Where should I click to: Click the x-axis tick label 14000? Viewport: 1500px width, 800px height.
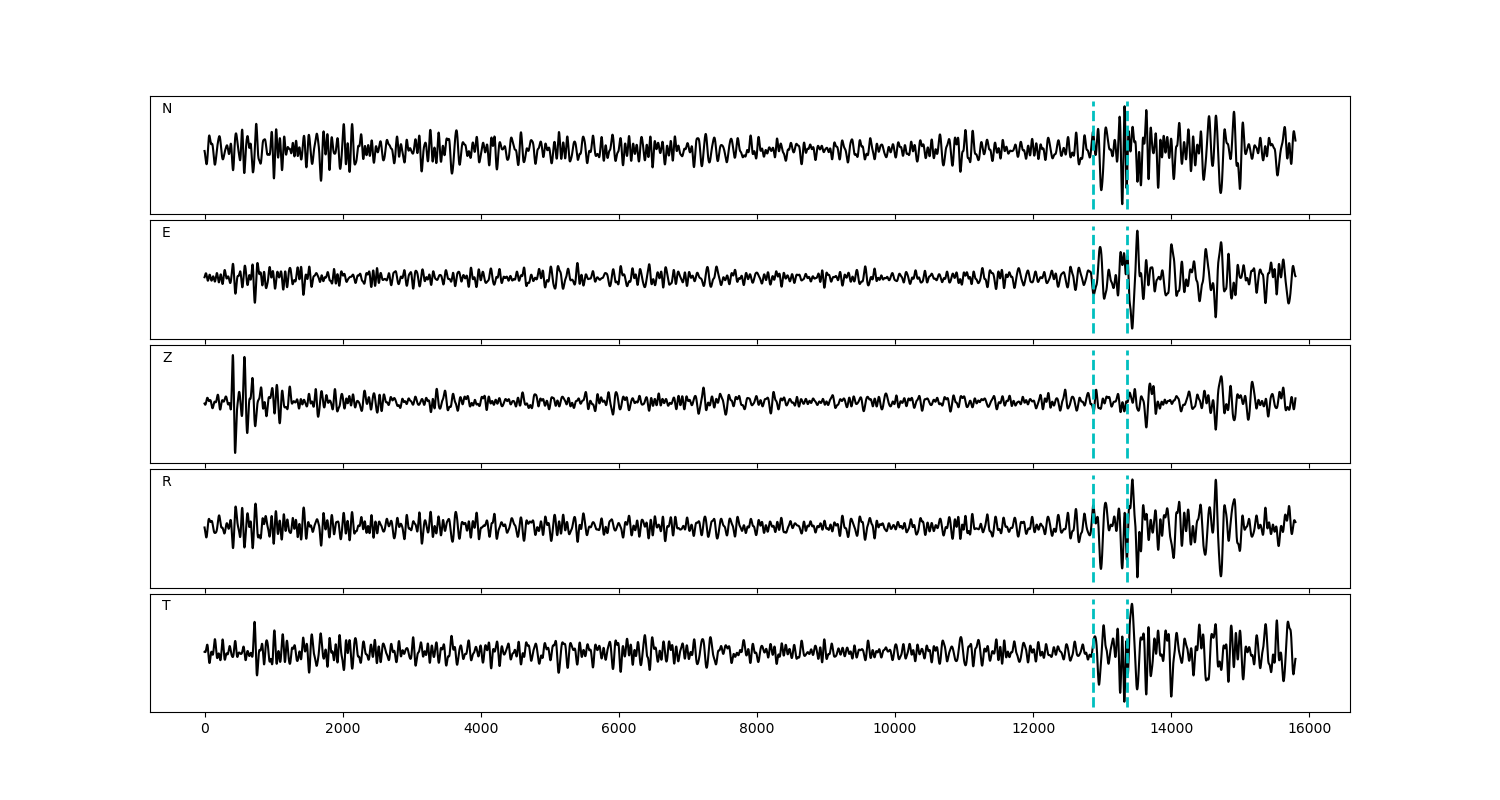(x=1171, y=730)
